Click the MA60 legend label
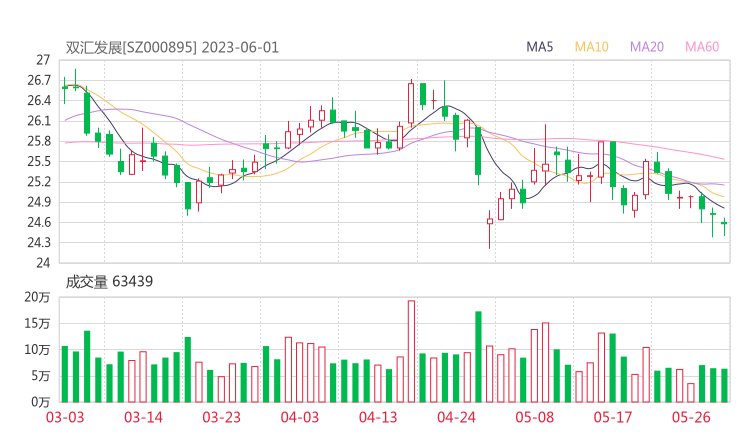740x440 pixels. [702, 47]
